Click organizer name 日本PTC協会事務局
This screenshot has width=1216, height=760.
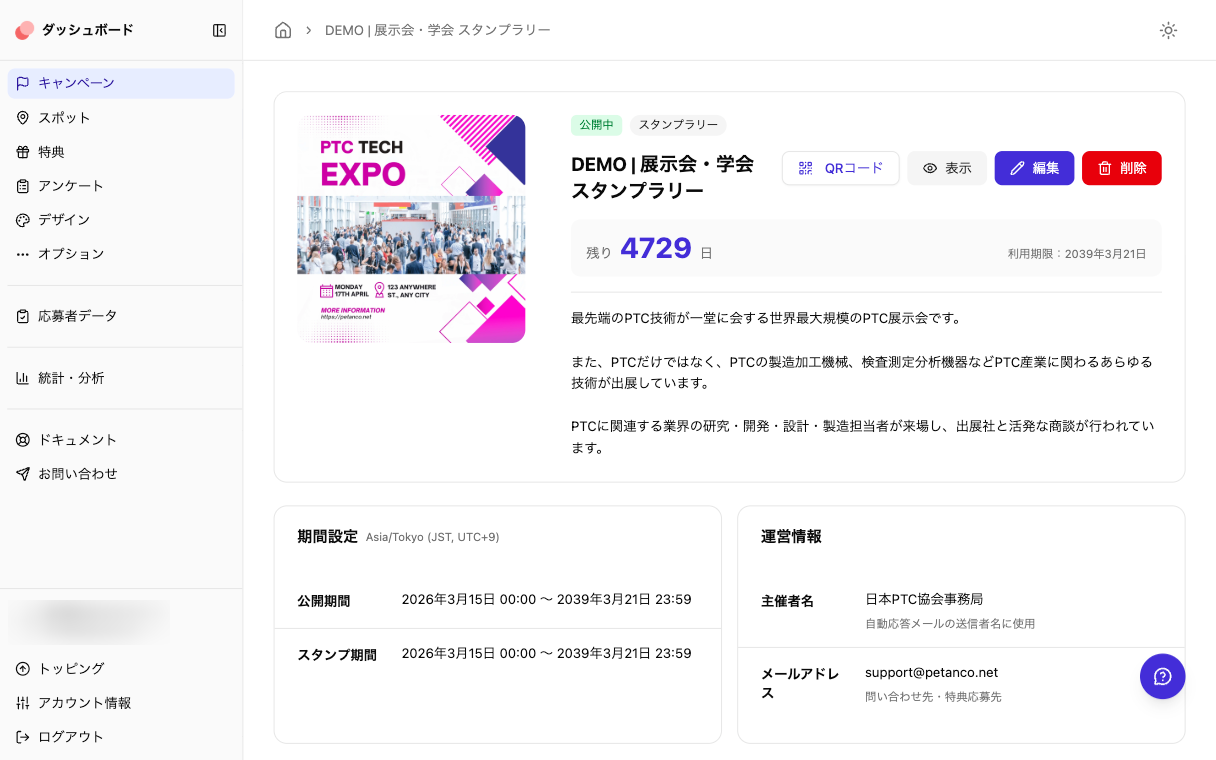coord(924,599)
